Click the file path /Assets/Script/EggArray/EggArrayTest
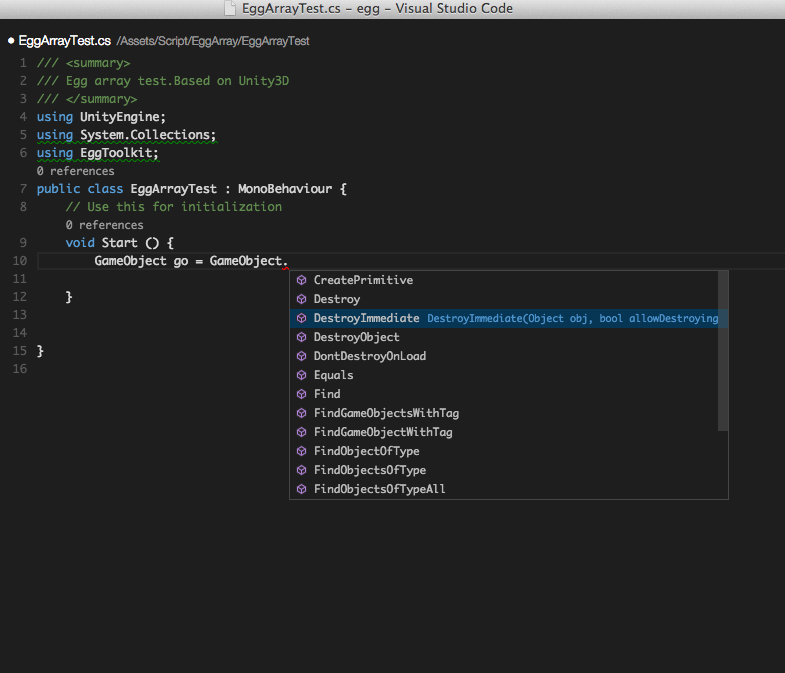 [x=213, y=41]
